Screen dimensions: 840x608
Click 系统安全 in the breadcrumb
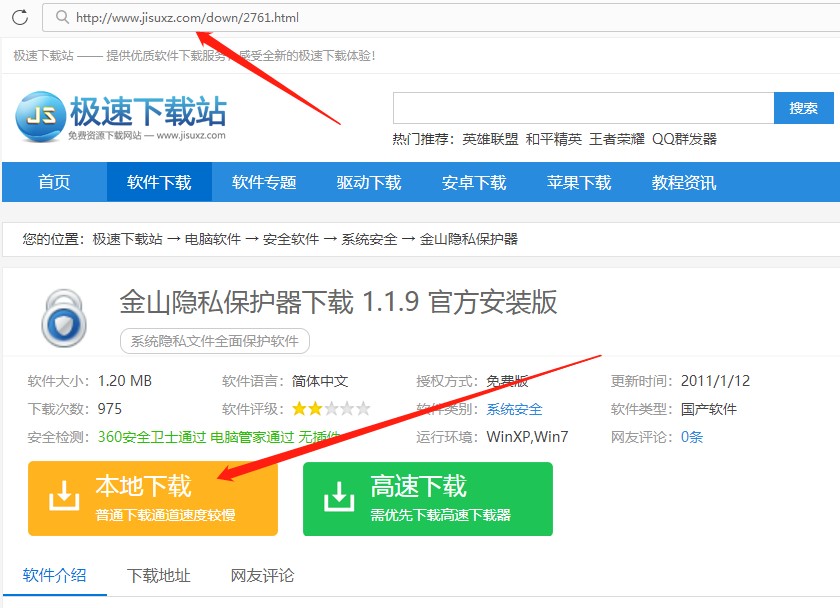point(369,239)
